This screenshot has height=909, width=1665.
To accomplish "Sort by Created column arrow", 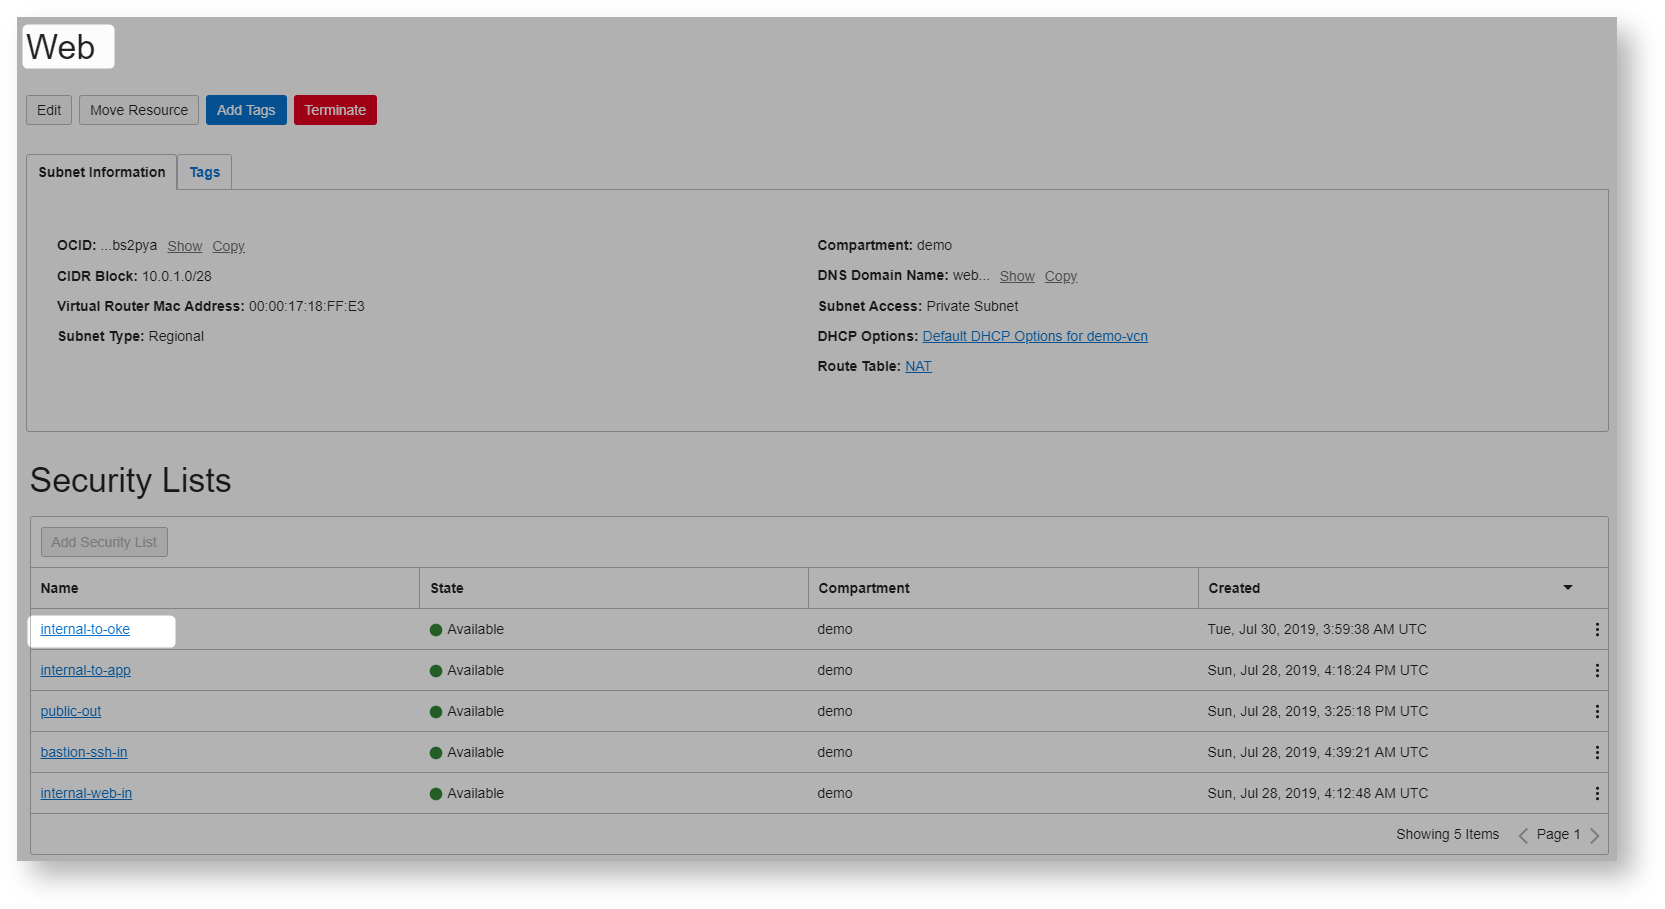I will pos(1568,588).
